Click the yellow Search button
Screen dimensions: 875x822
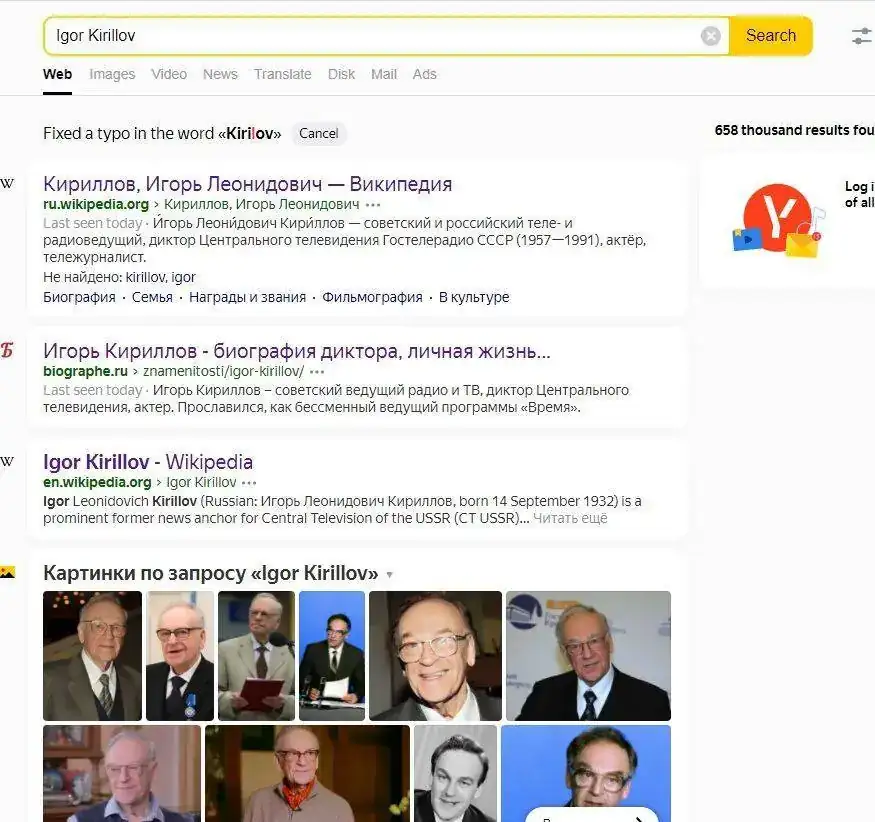771,36
